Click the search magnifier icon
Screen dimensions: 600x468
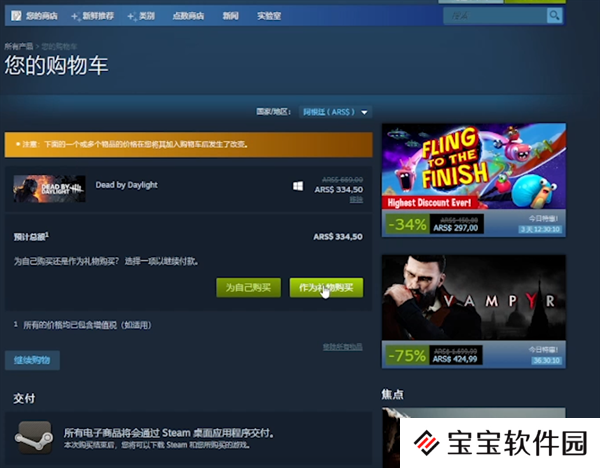tap(554, 16)
